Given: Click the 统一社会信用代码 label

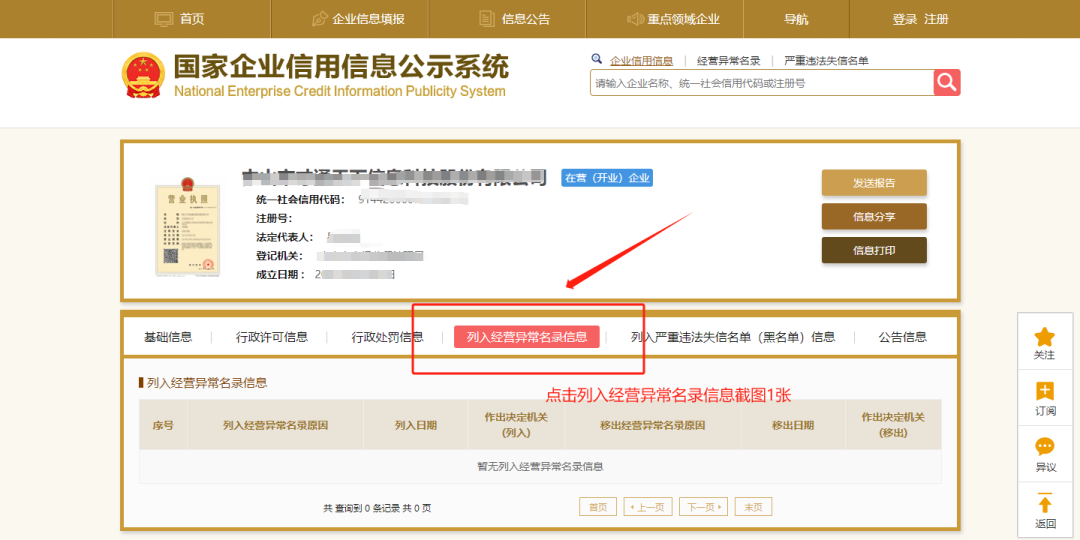Looking at the screenshot, I should click(x=300, y=199).
